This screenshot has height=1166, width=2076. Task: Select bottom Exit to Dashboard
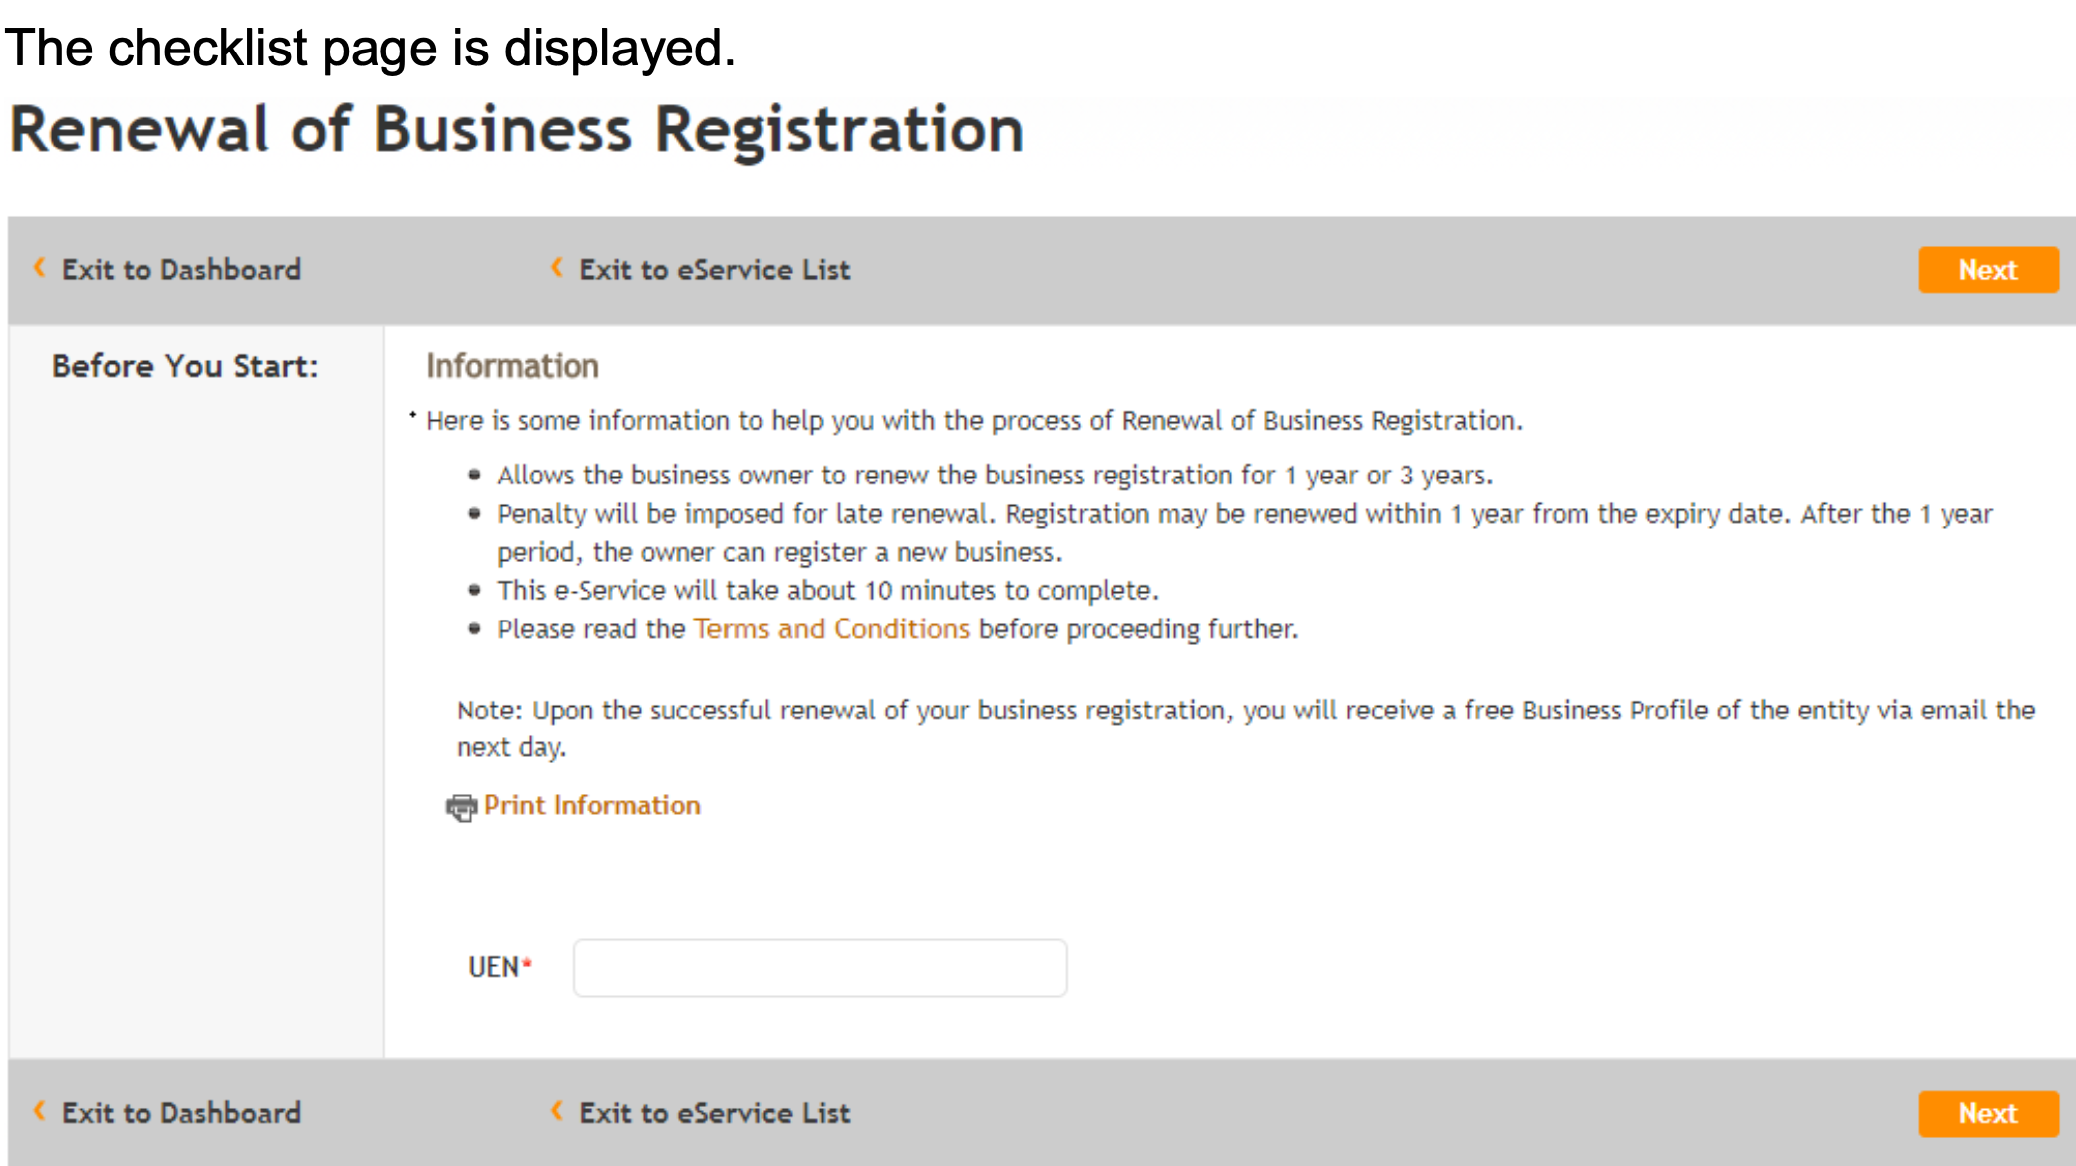(x=181, y=1112)
